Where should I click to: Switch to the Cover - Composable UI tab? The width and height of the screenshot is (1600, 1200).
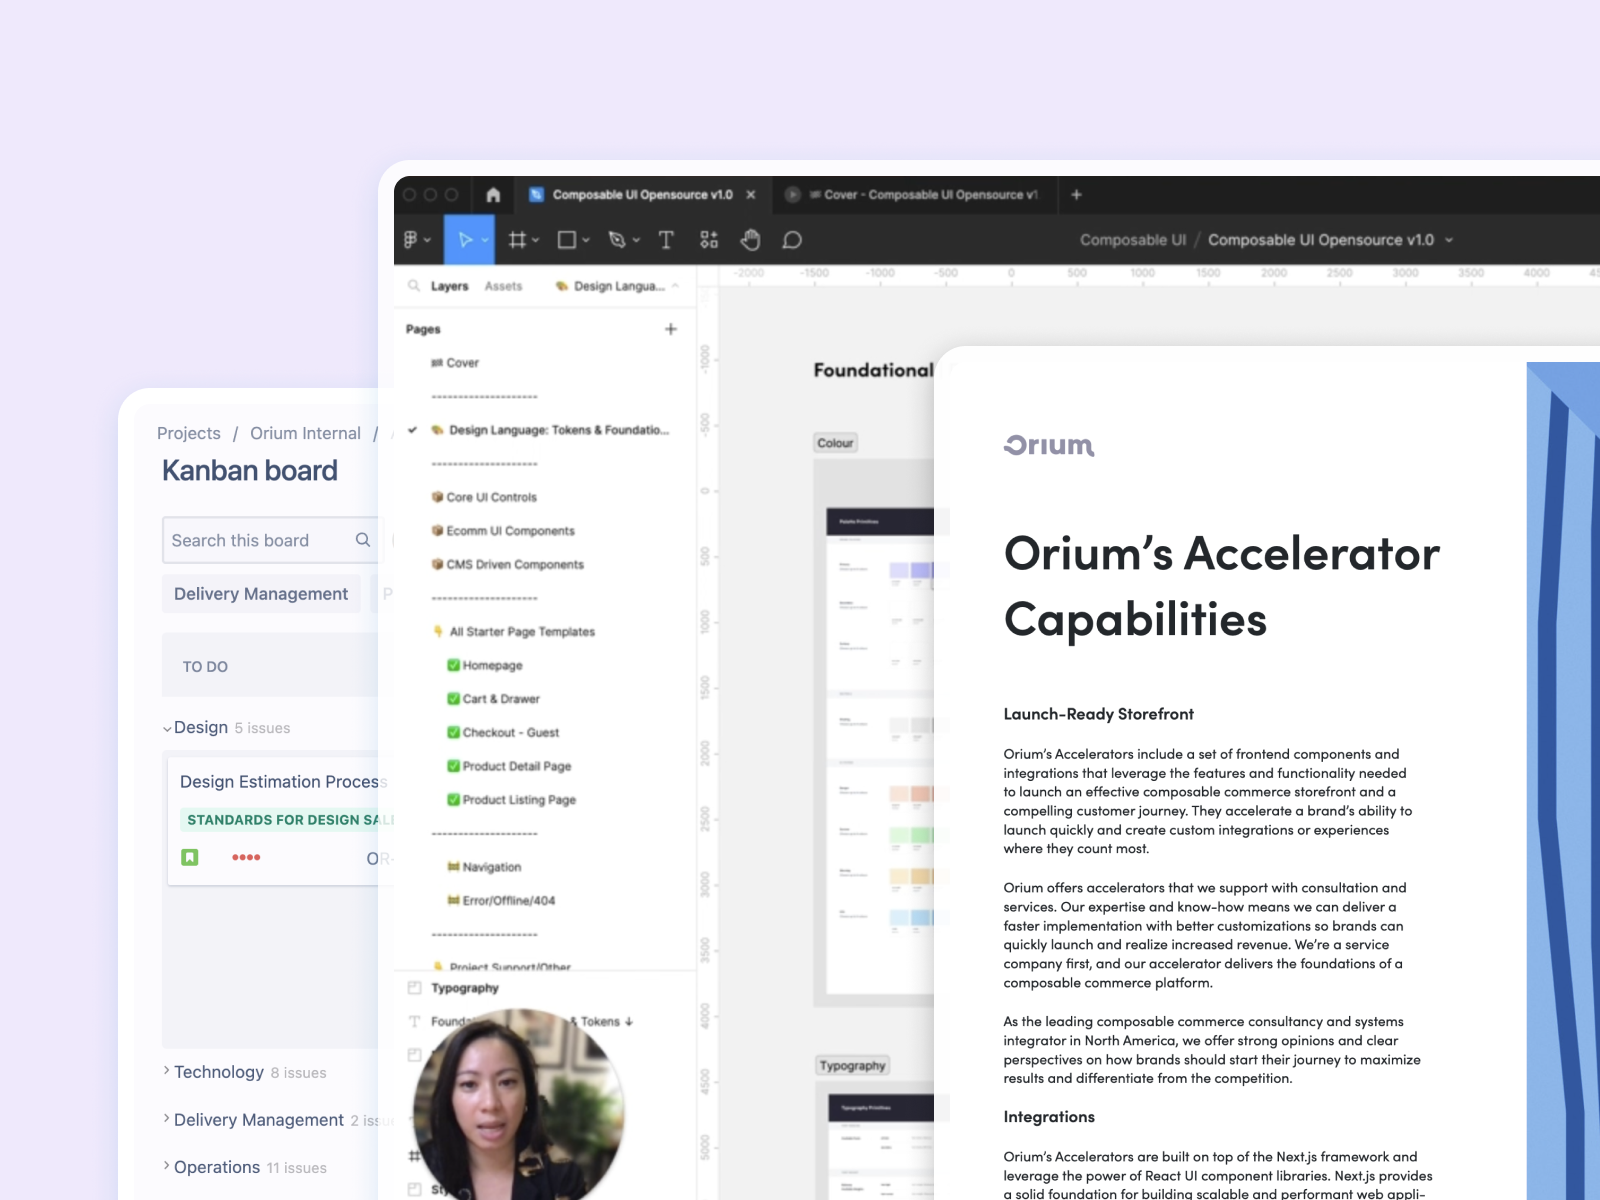coord(915,195)
